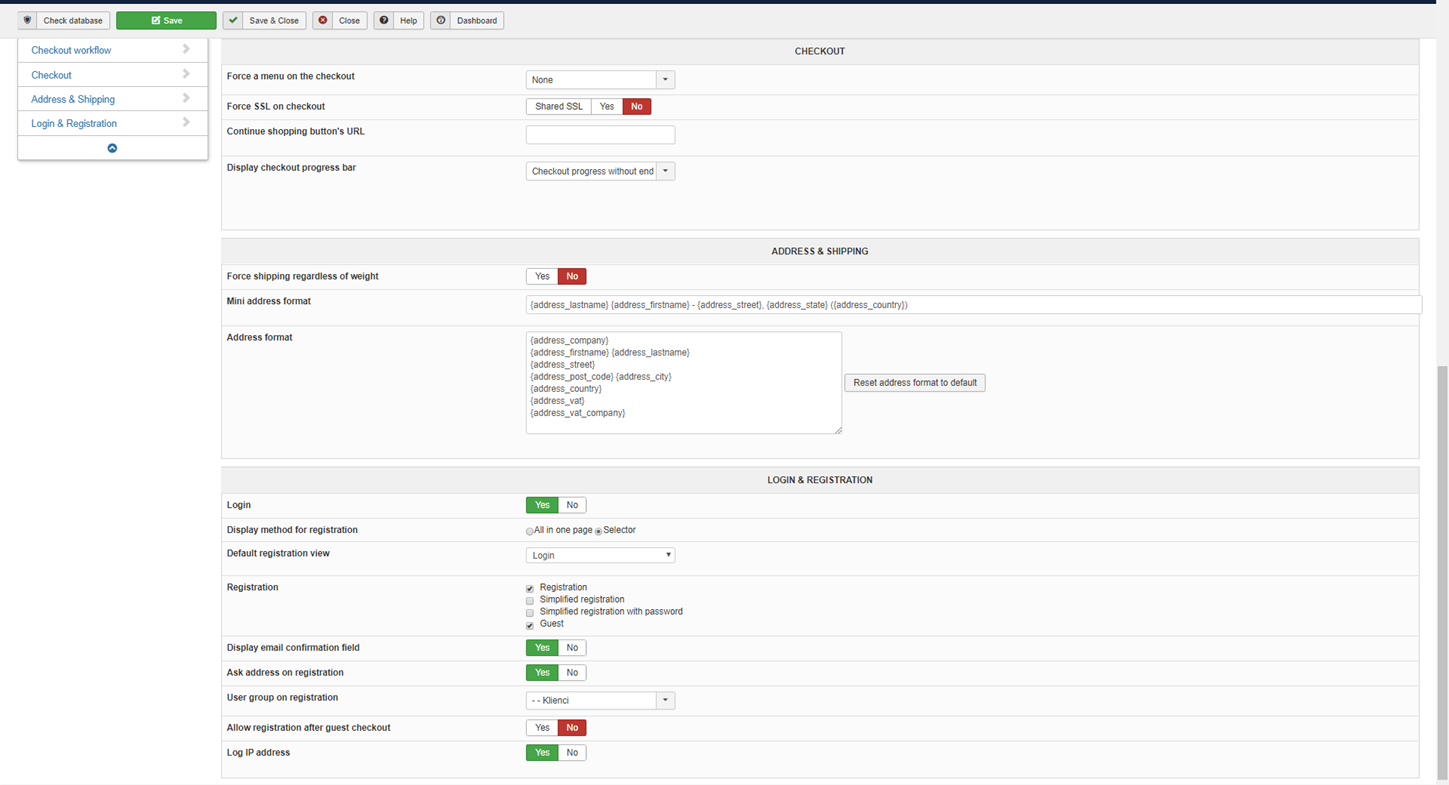Open Login & Registration in the sidebar

point(112,123)
